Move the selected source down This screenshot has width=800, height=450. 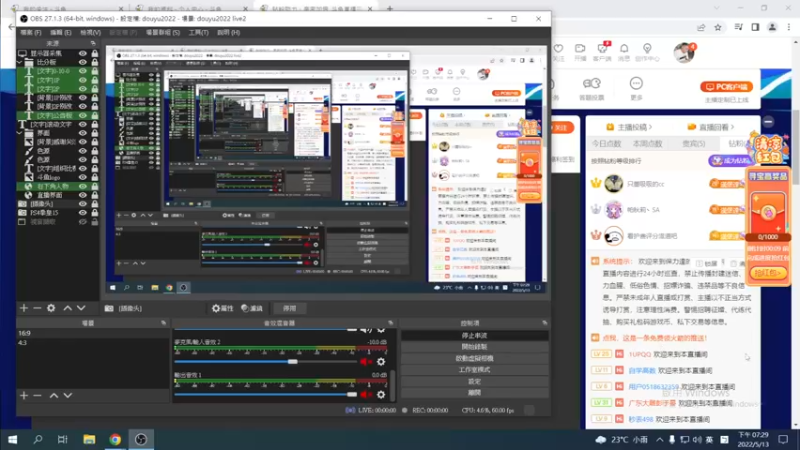(x=81, y=308)
